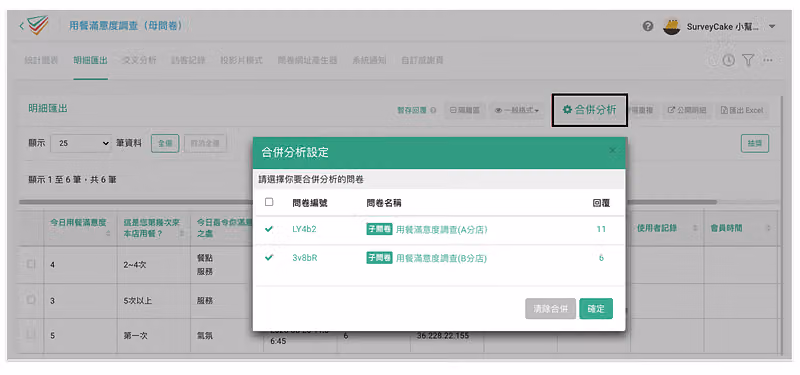Sort by the 會員時間 column
800x375 pixels.
pos(740,228)
